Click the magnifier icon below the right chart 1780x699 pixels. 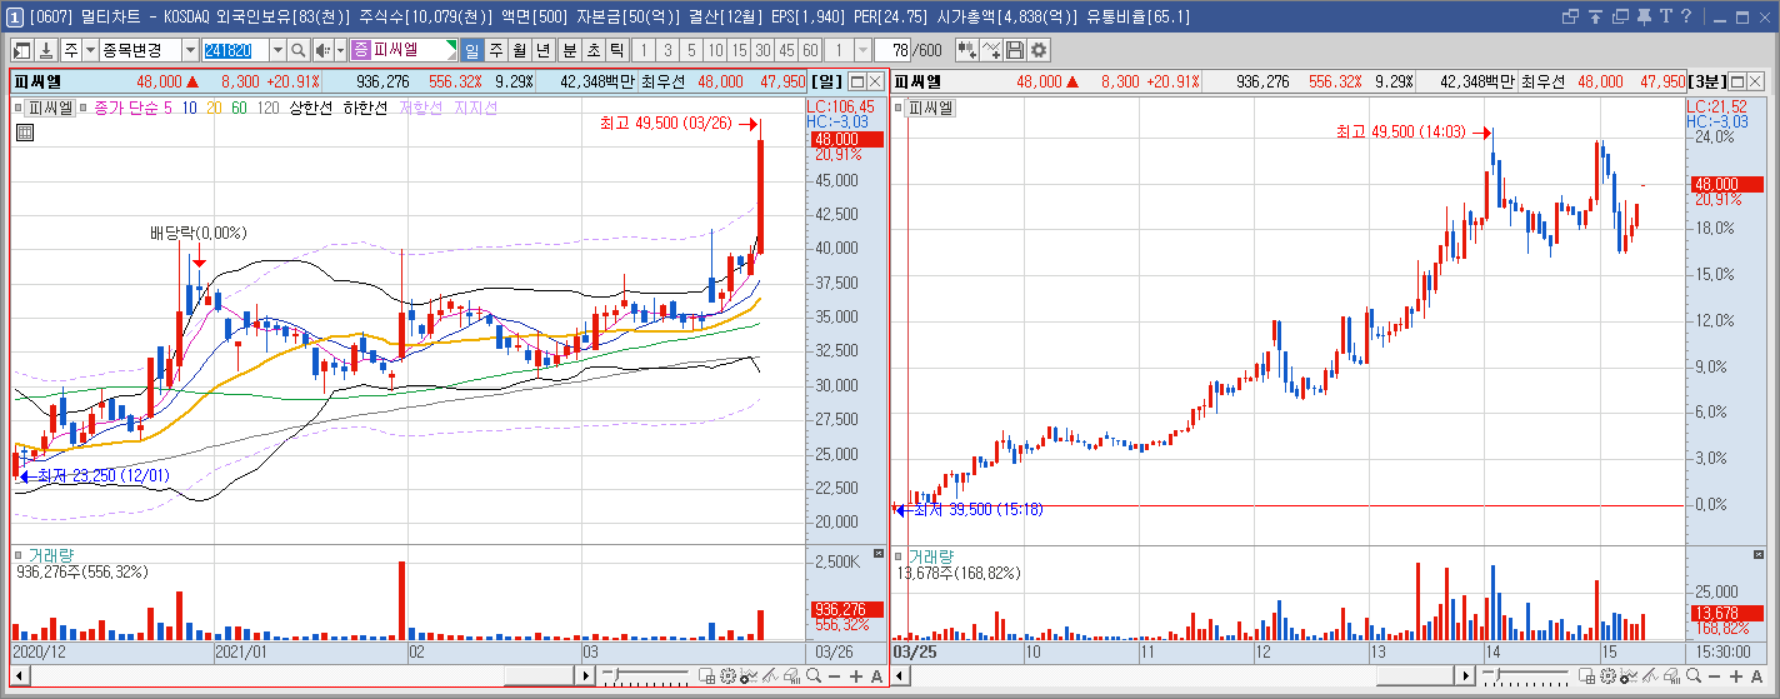click(1693, 677)
